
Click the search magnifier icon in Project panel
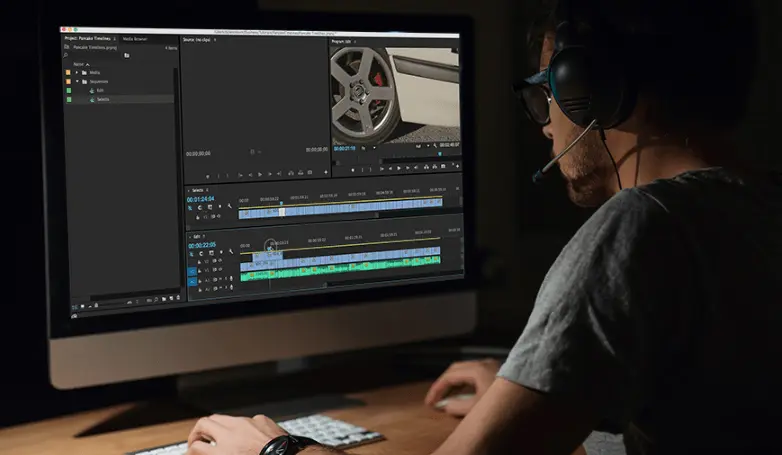click(x=66, y=55)
